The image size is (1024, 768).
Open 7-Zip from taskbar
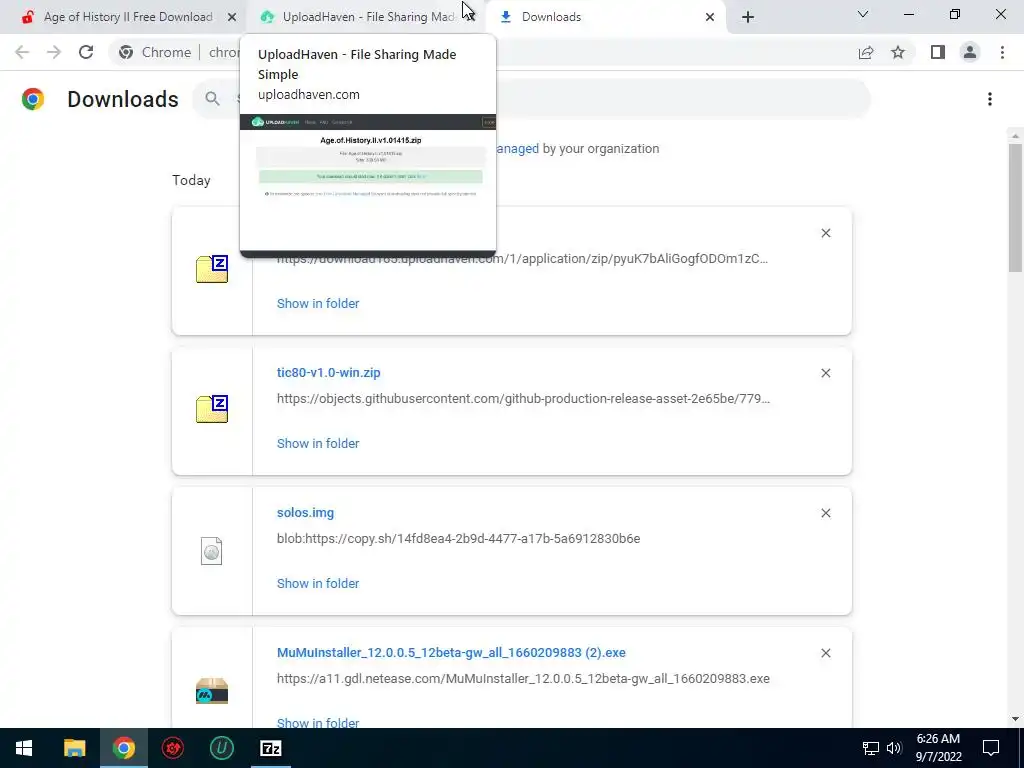pos(270,748)
